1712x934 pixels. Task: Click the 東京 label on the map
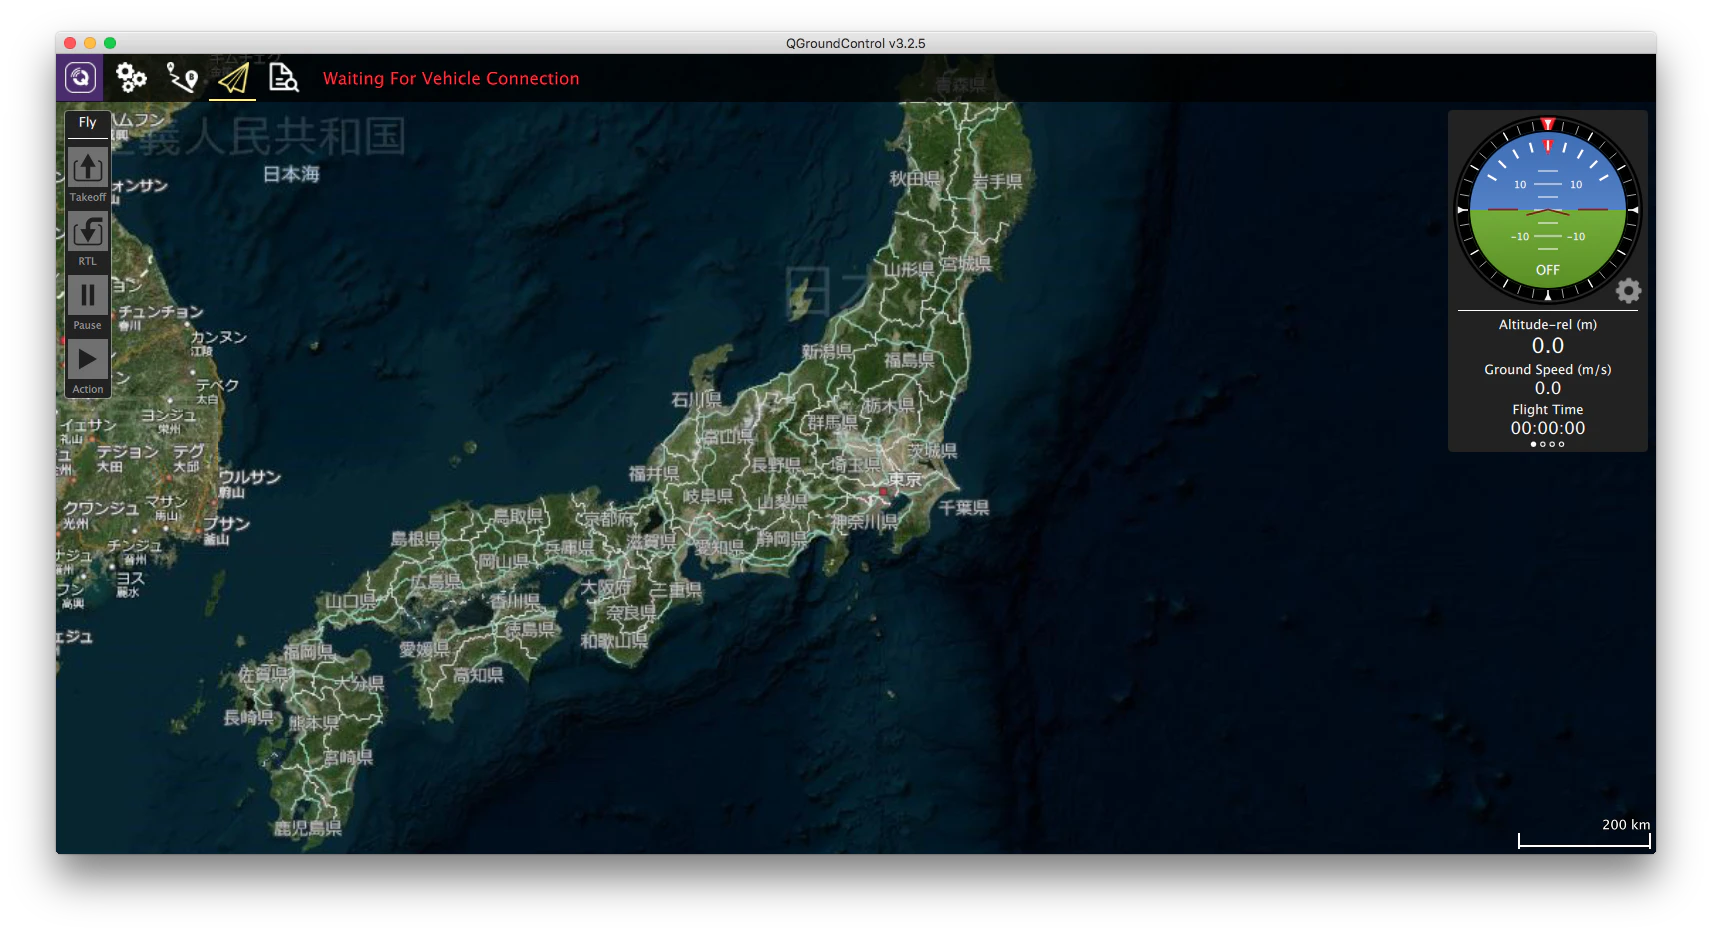coord(906,480)
